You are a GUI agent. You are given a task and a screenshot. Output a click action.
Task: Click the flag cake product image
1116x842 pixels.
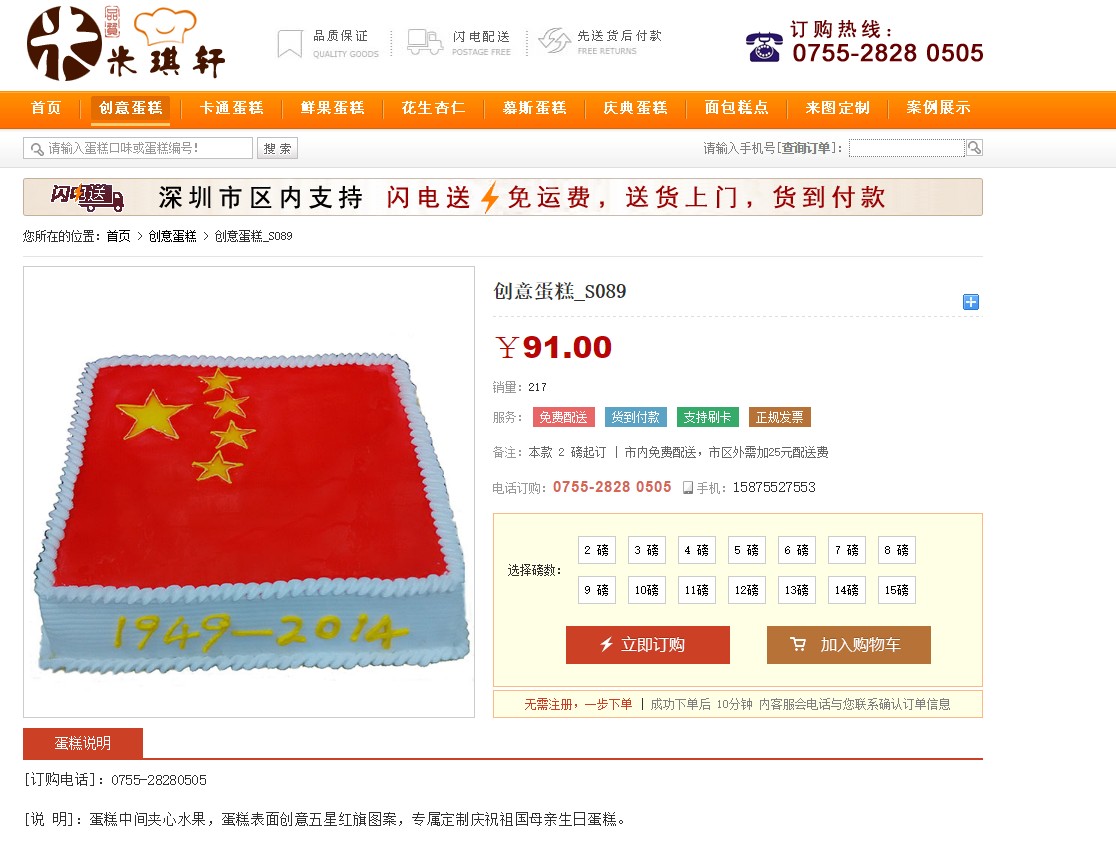click(x=249, y=492)
